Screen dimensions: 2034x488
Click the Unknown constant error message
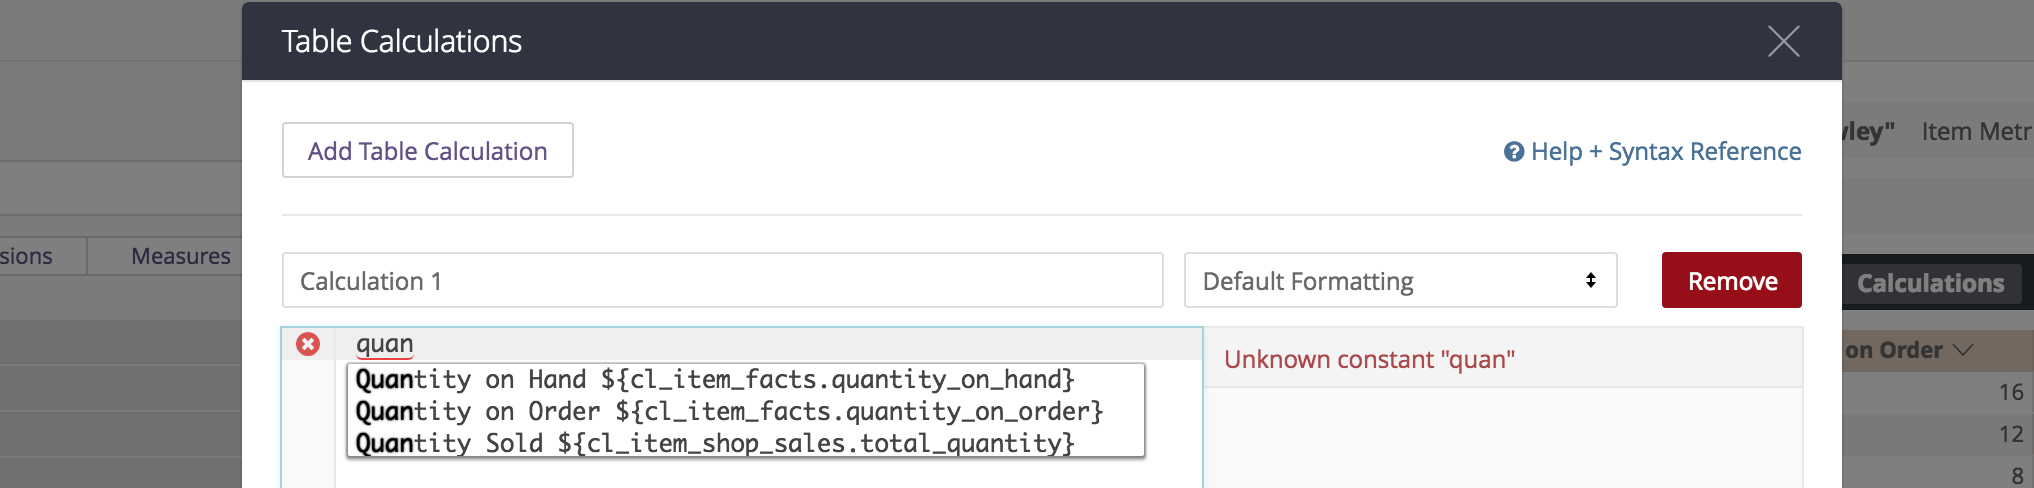(x=1369, y=359)
